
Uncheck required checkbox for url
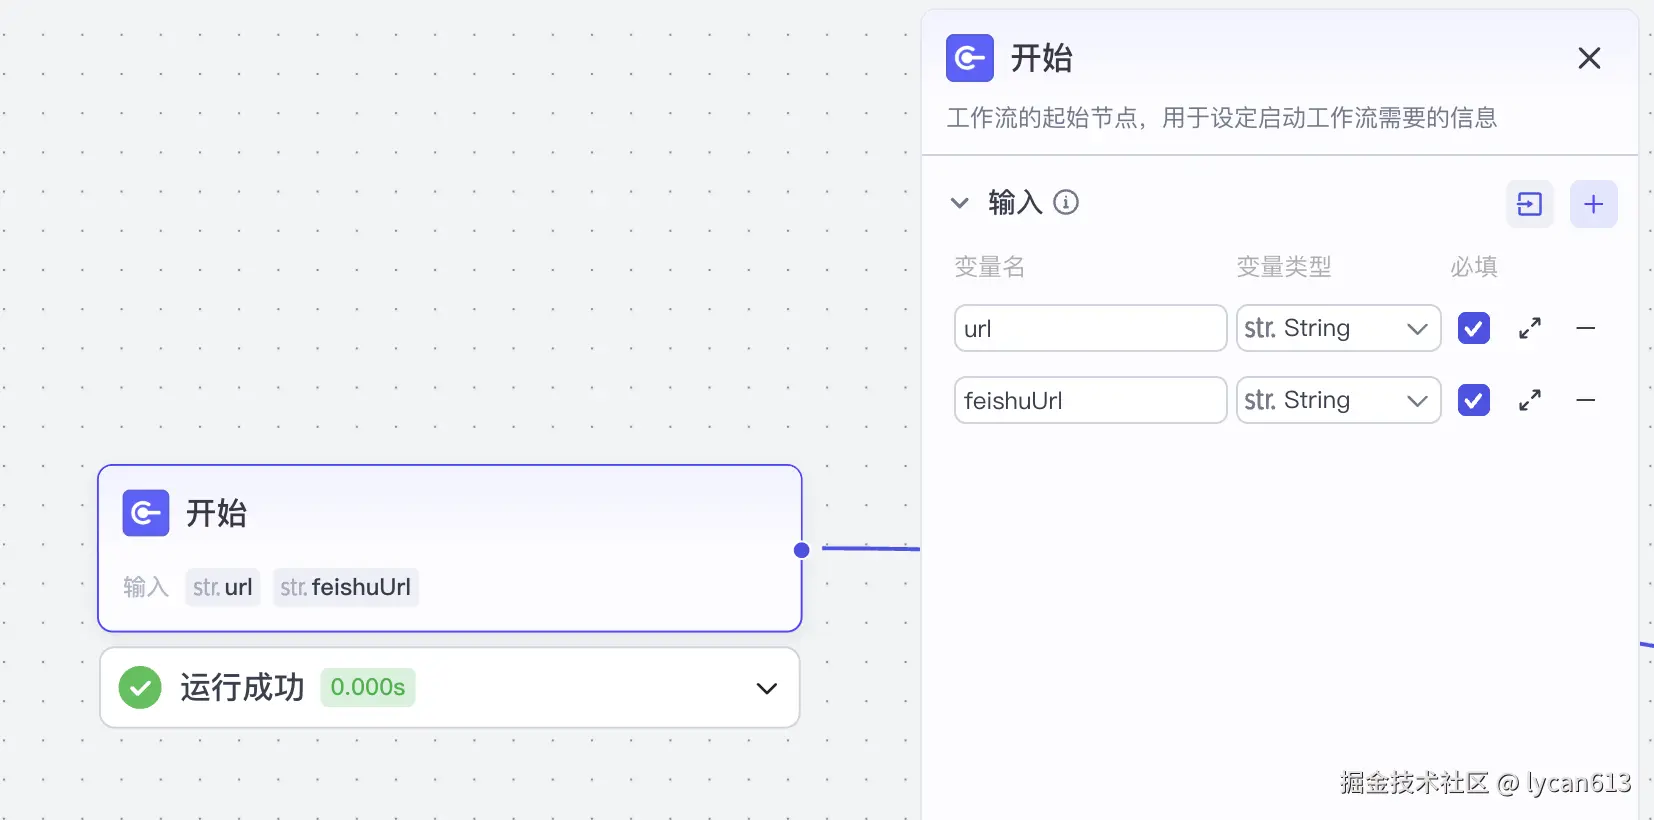tap(1473, 328)
